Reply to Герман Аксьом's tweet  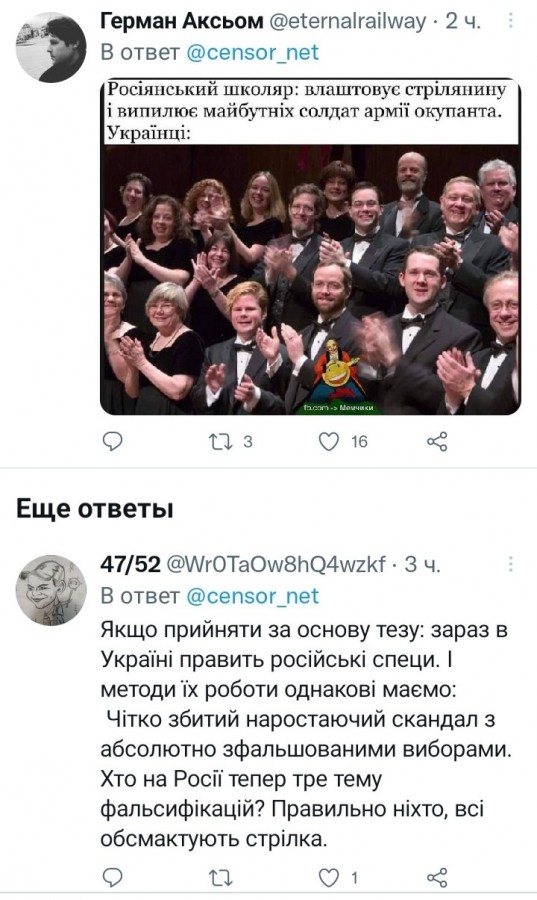tap(112, 441)
